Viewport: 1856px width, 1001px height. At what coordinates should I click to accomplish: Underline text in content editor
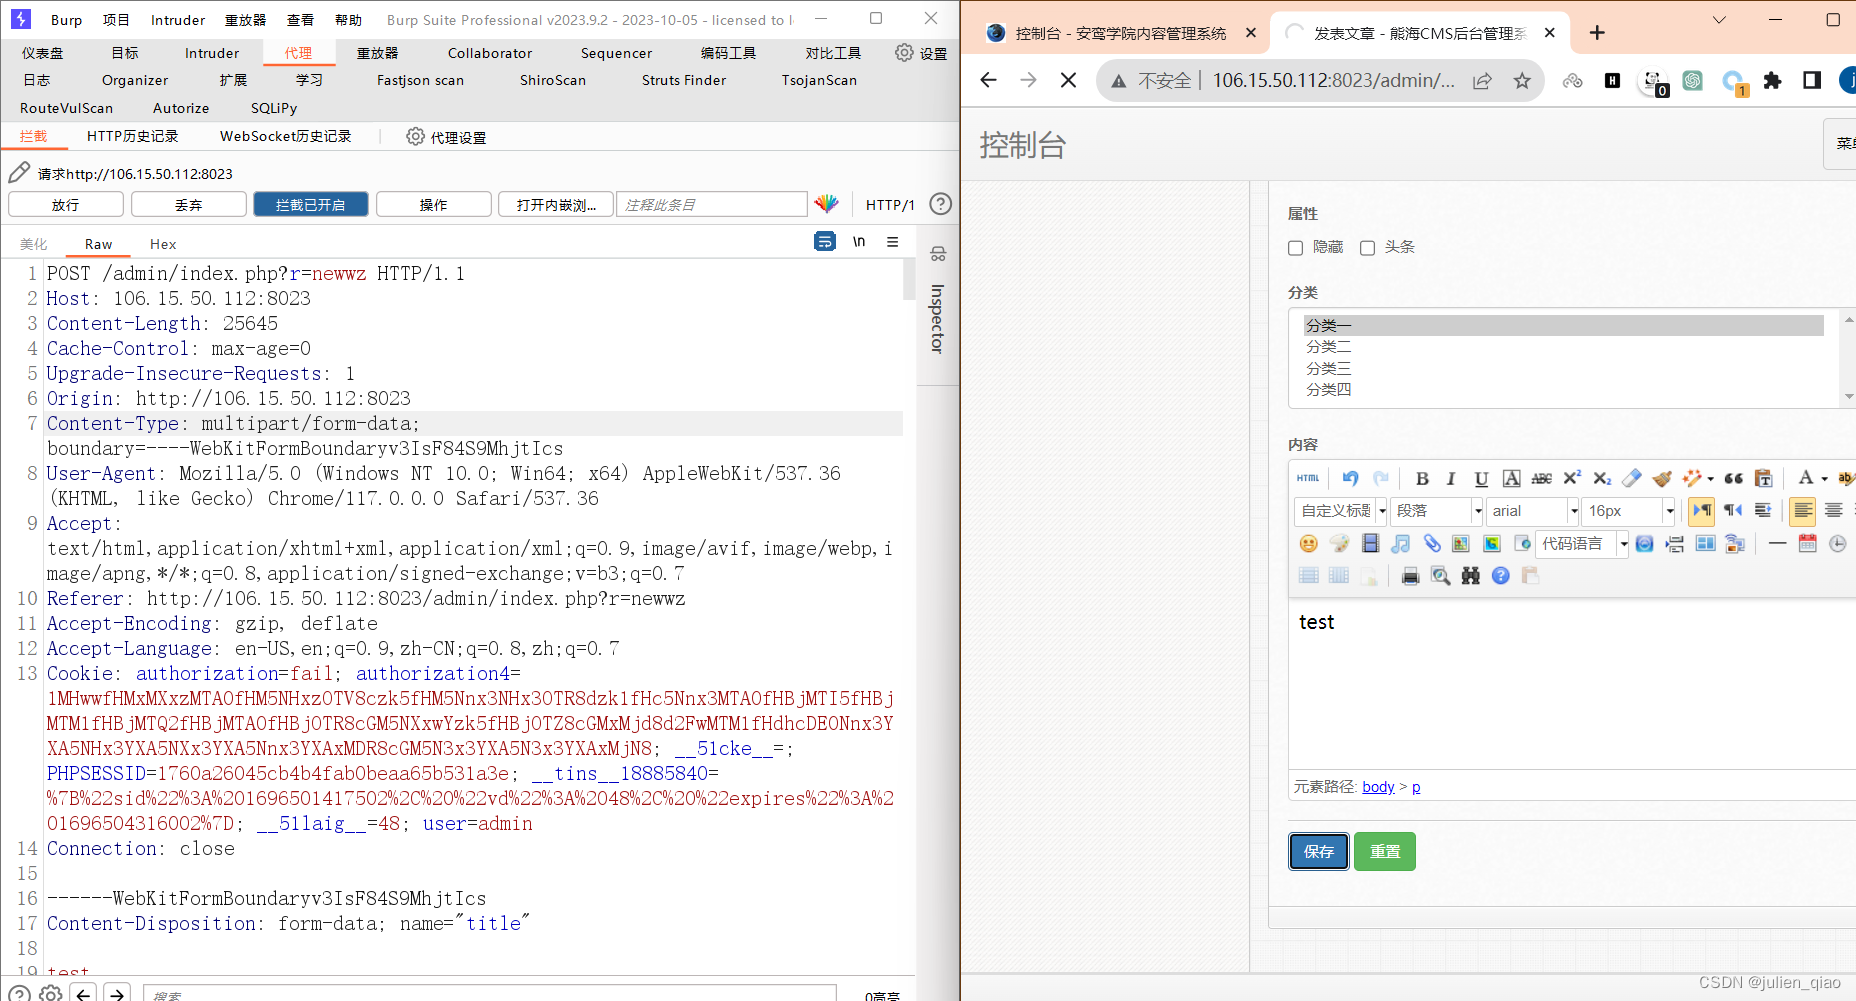[x=1481, y=478]
